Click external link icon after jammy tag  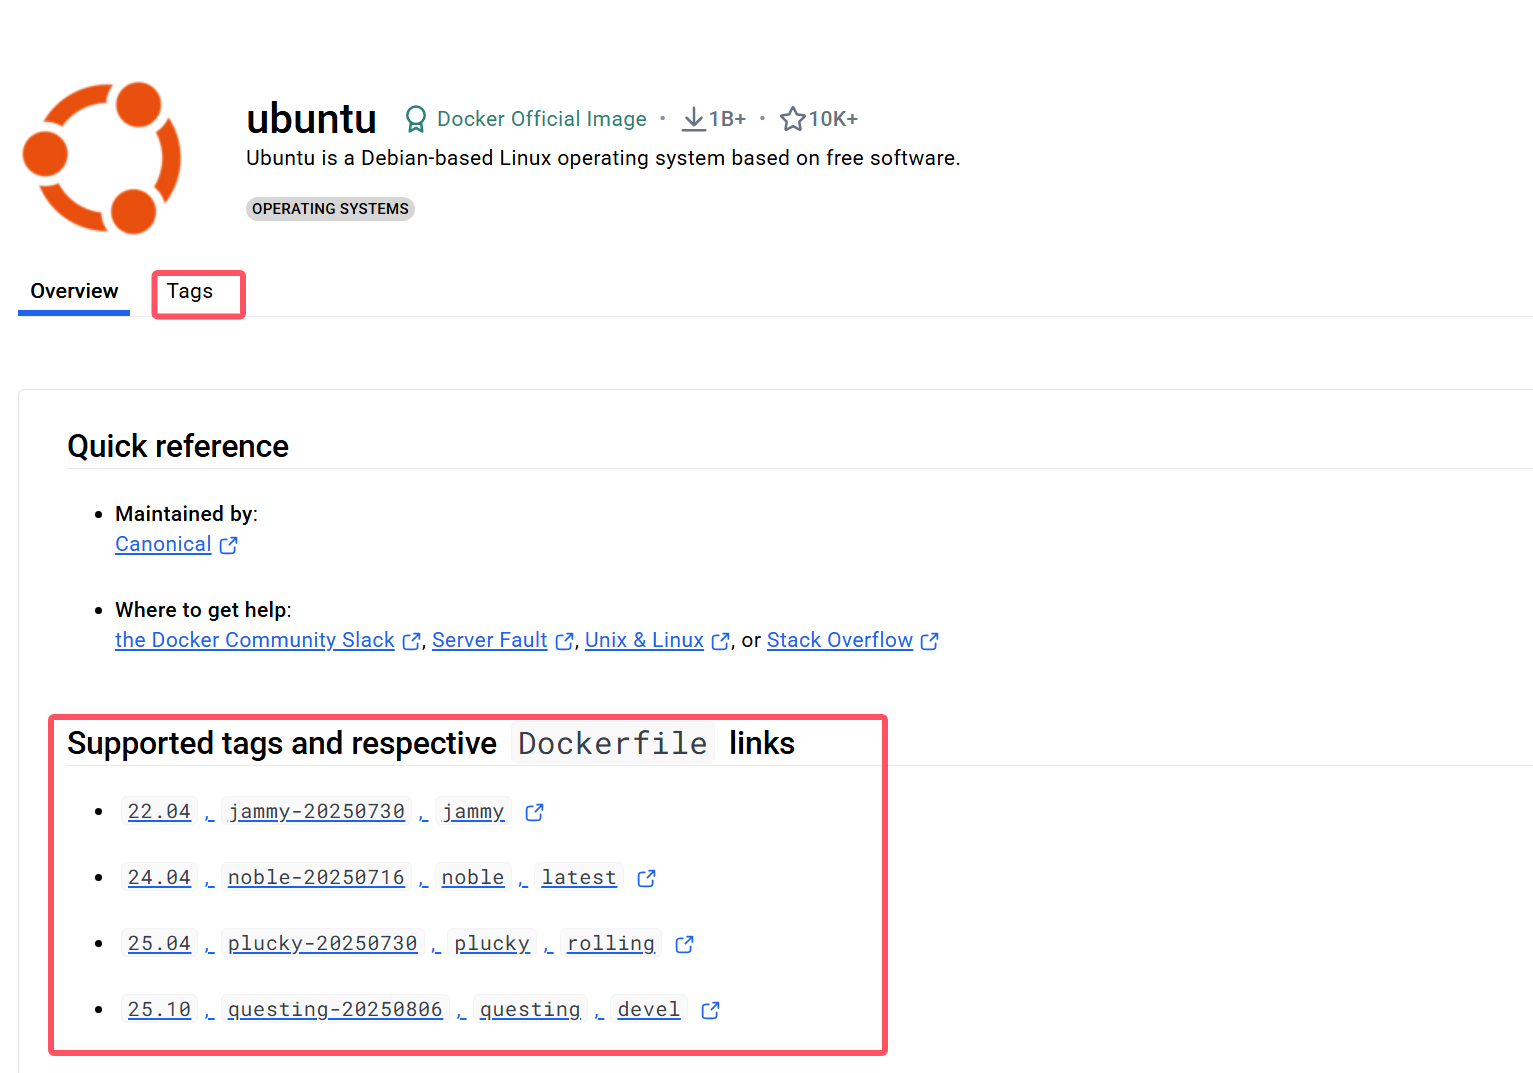(x=535, y=812)
